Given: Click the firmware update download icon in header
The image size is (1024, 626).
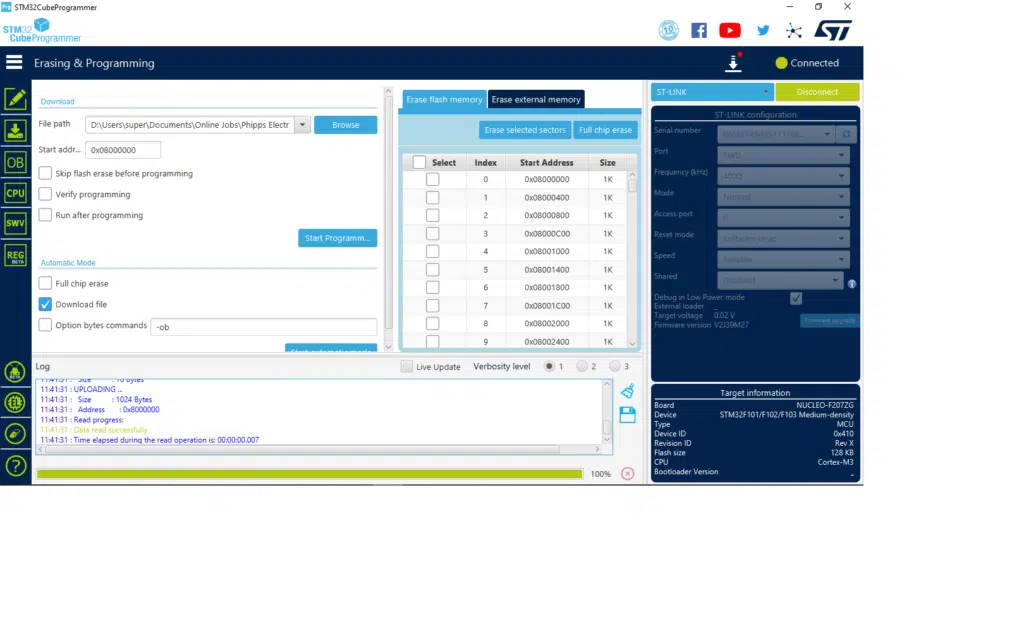Looking at the screenshot, I should click(733, 63).
